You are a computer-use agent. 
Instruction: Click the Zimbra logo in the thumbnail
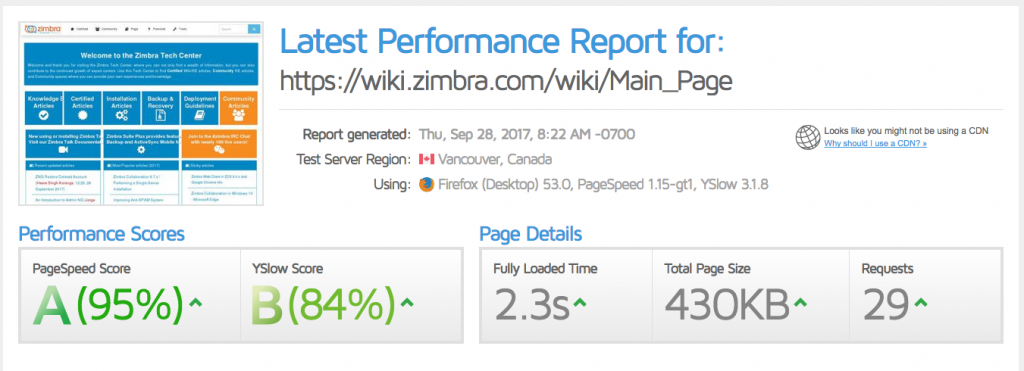pyautogui.click(x=43, y=29)
